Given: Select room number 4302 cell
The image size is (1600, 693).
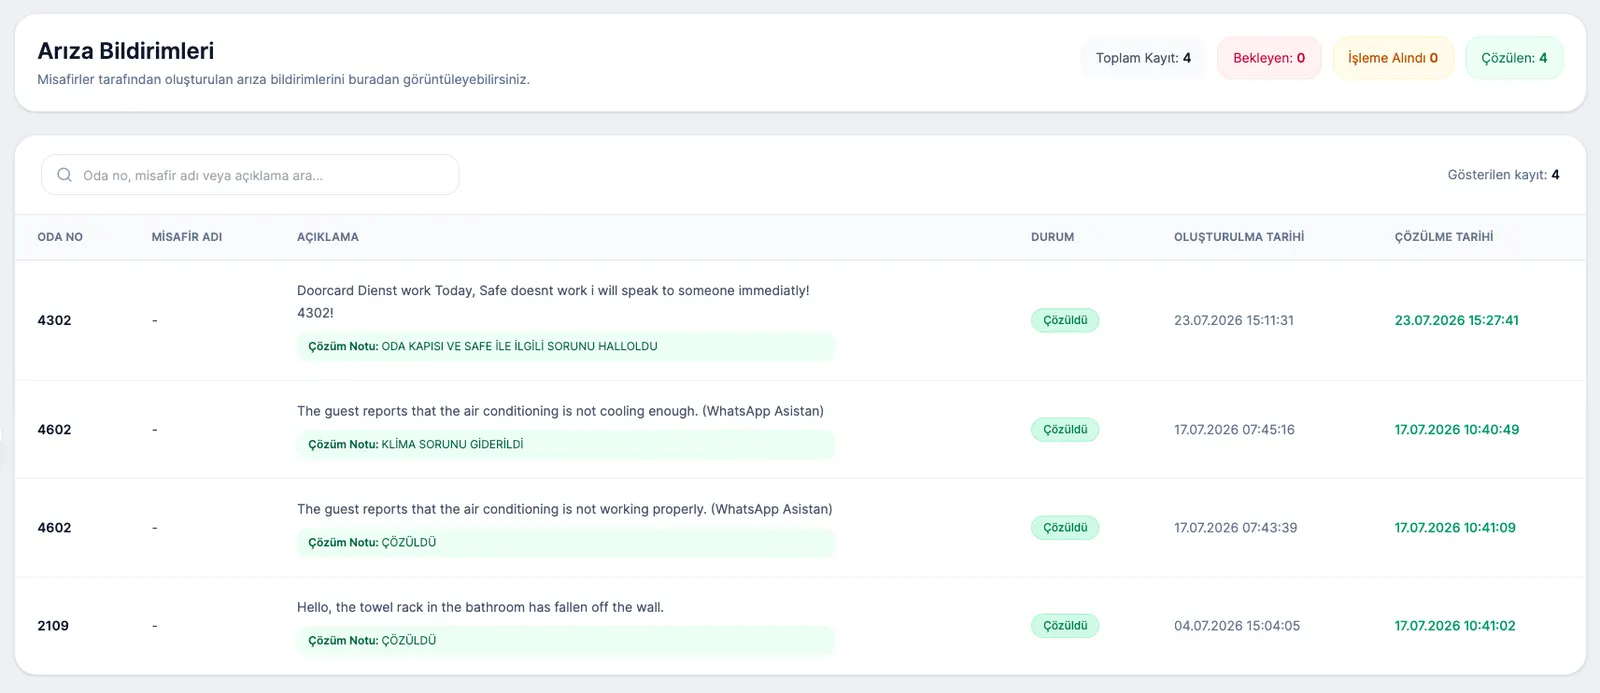Looking at the screenshot, I should [54, 320].
